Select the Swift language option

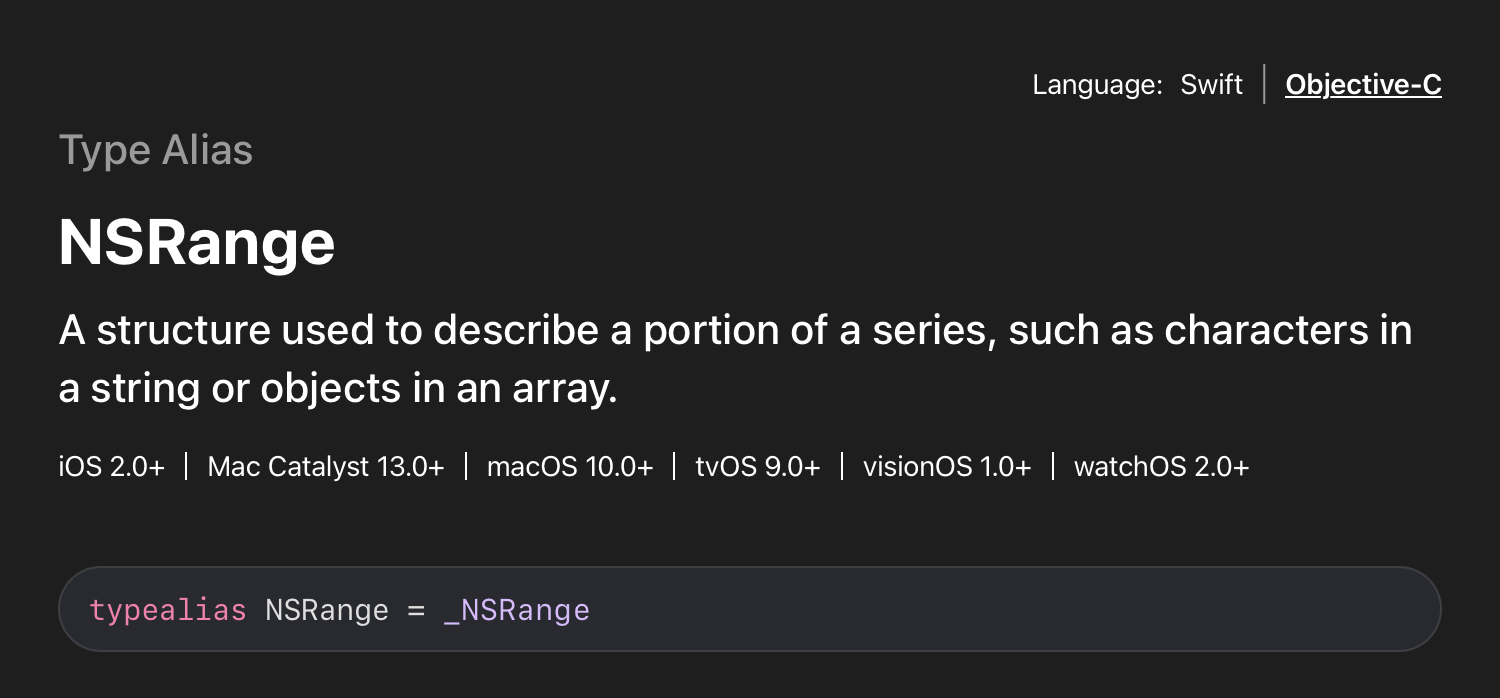(1211, 85)
